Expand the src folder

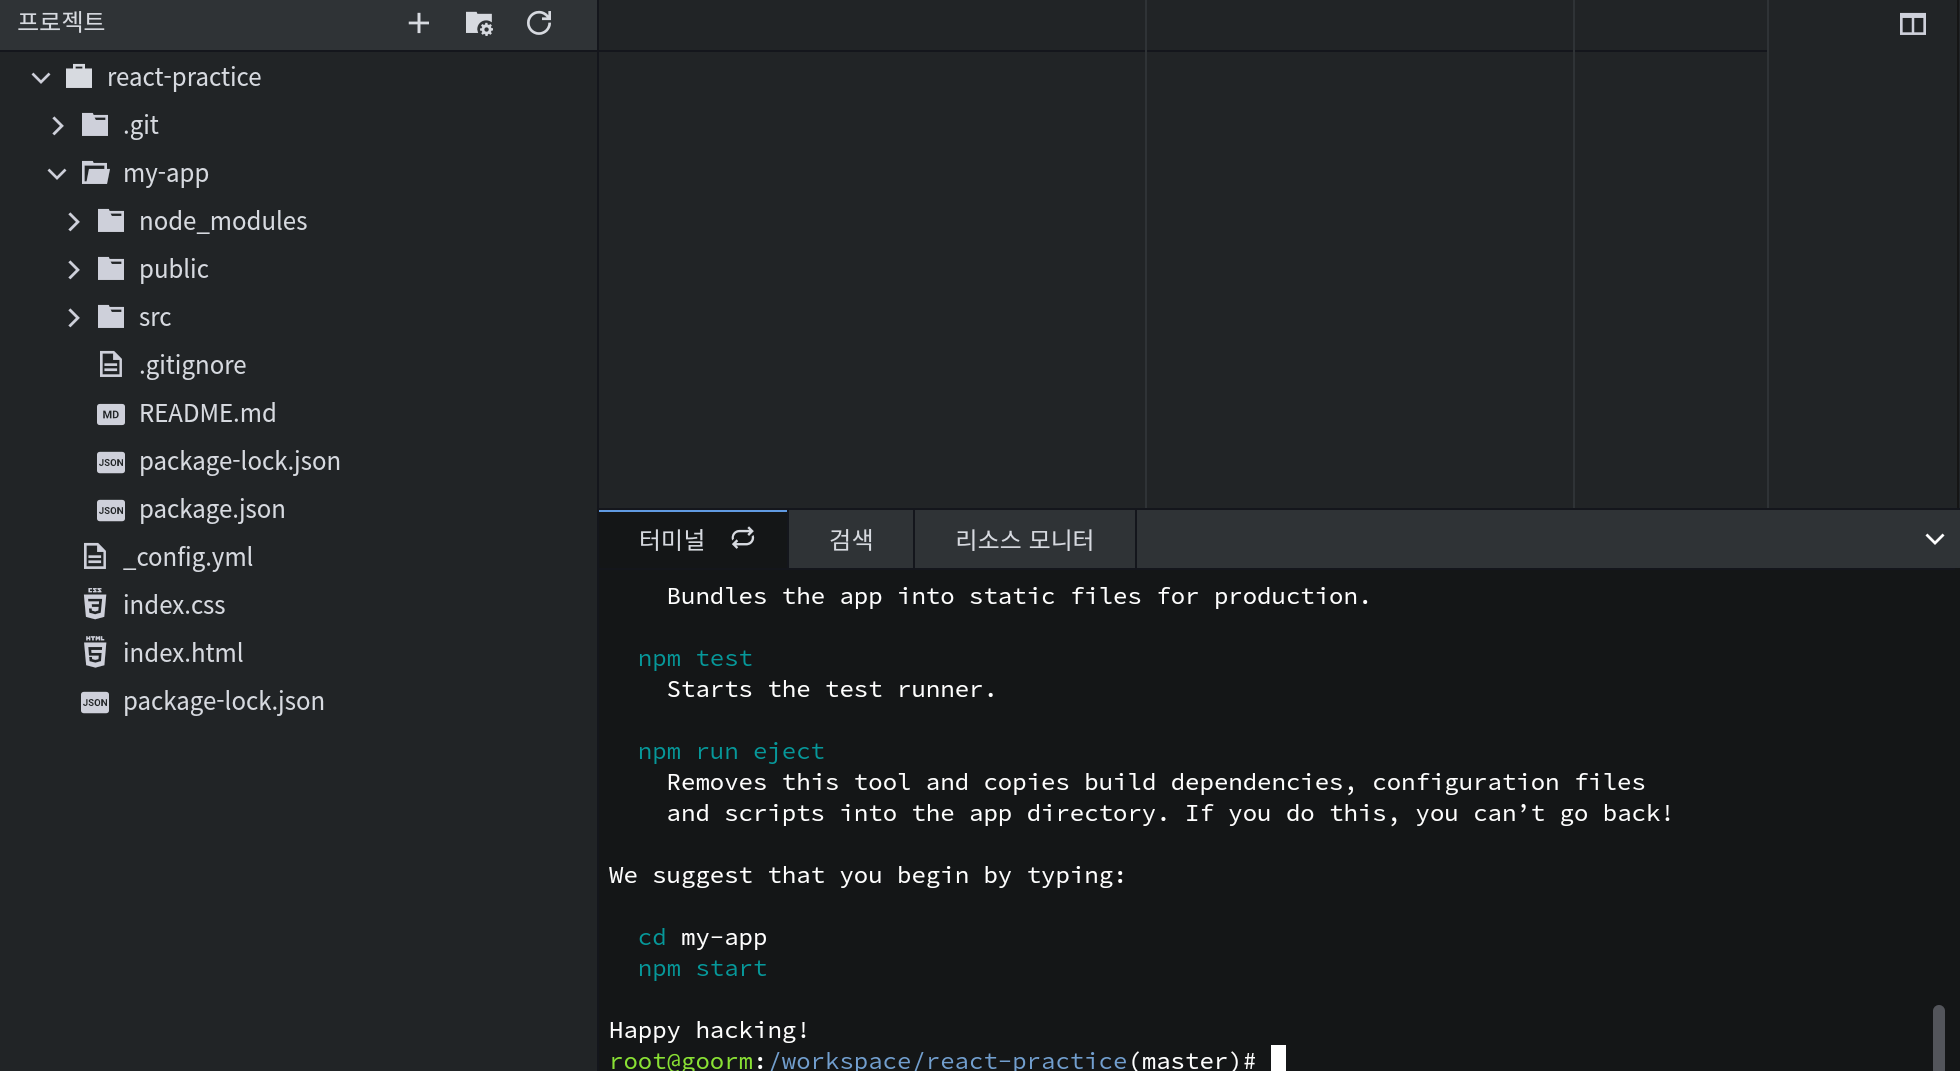tap(73, 317)
